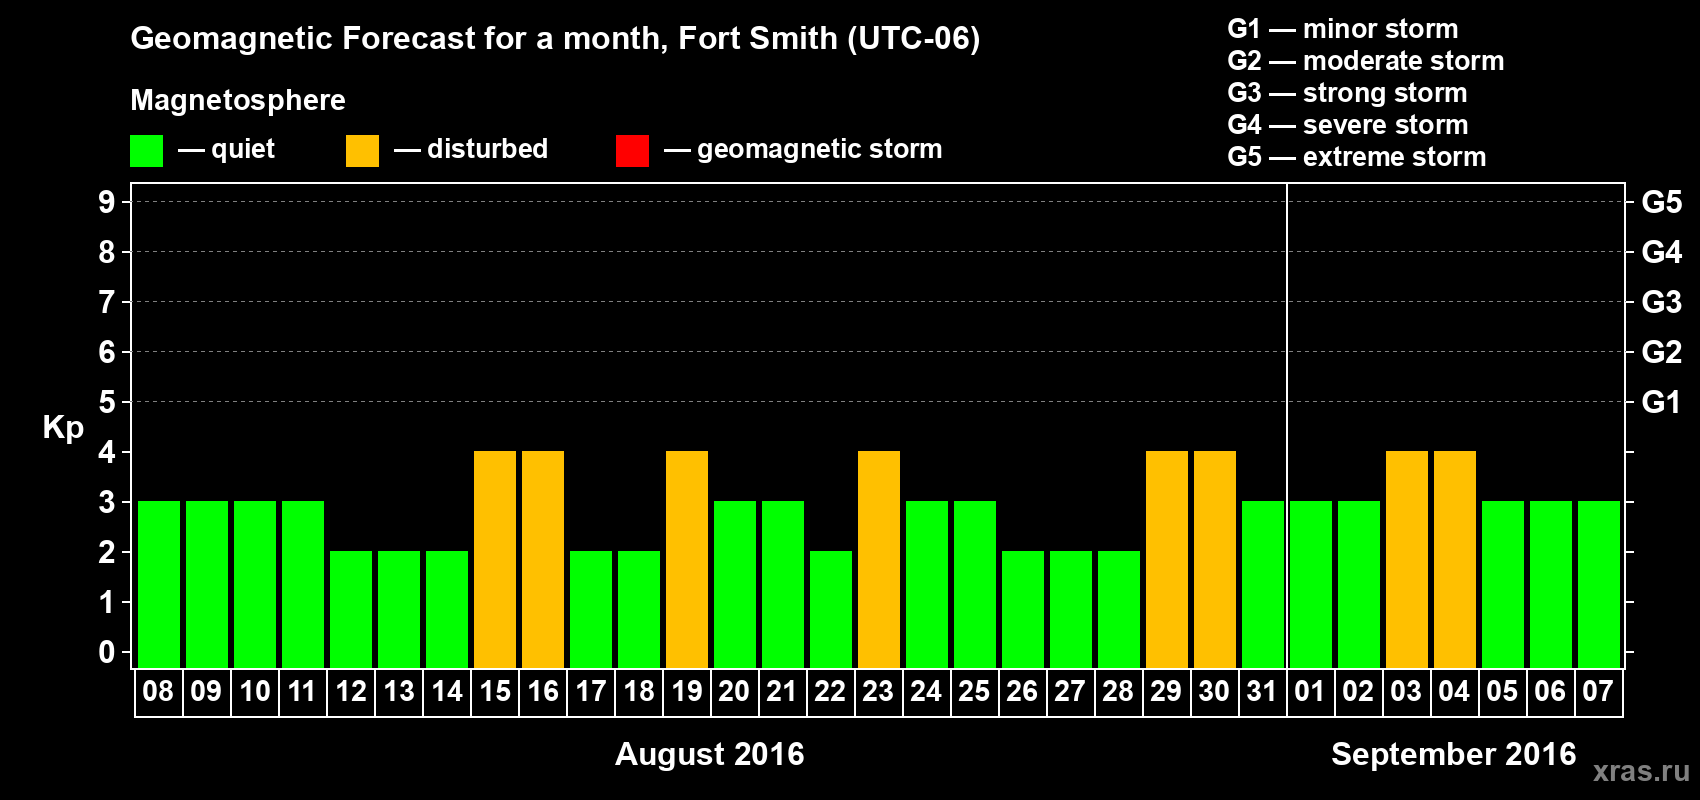The width and height of the screenshot is (1700, 800).
Task: Open the xras.ru source link
Action: click(x=1641, y=771)
